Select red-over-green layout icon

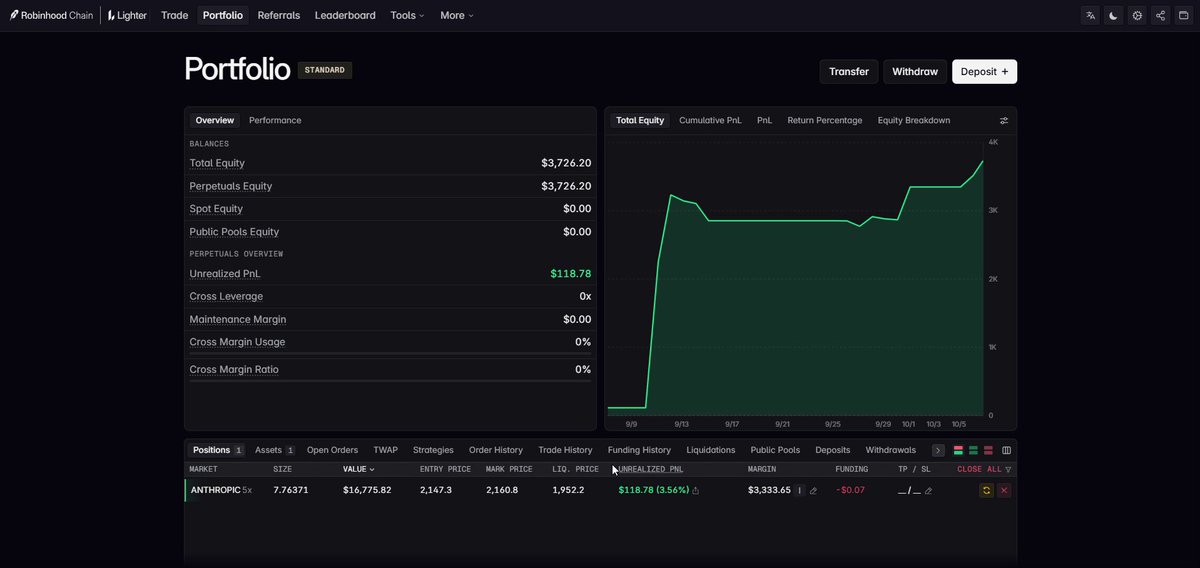(959, 450)
